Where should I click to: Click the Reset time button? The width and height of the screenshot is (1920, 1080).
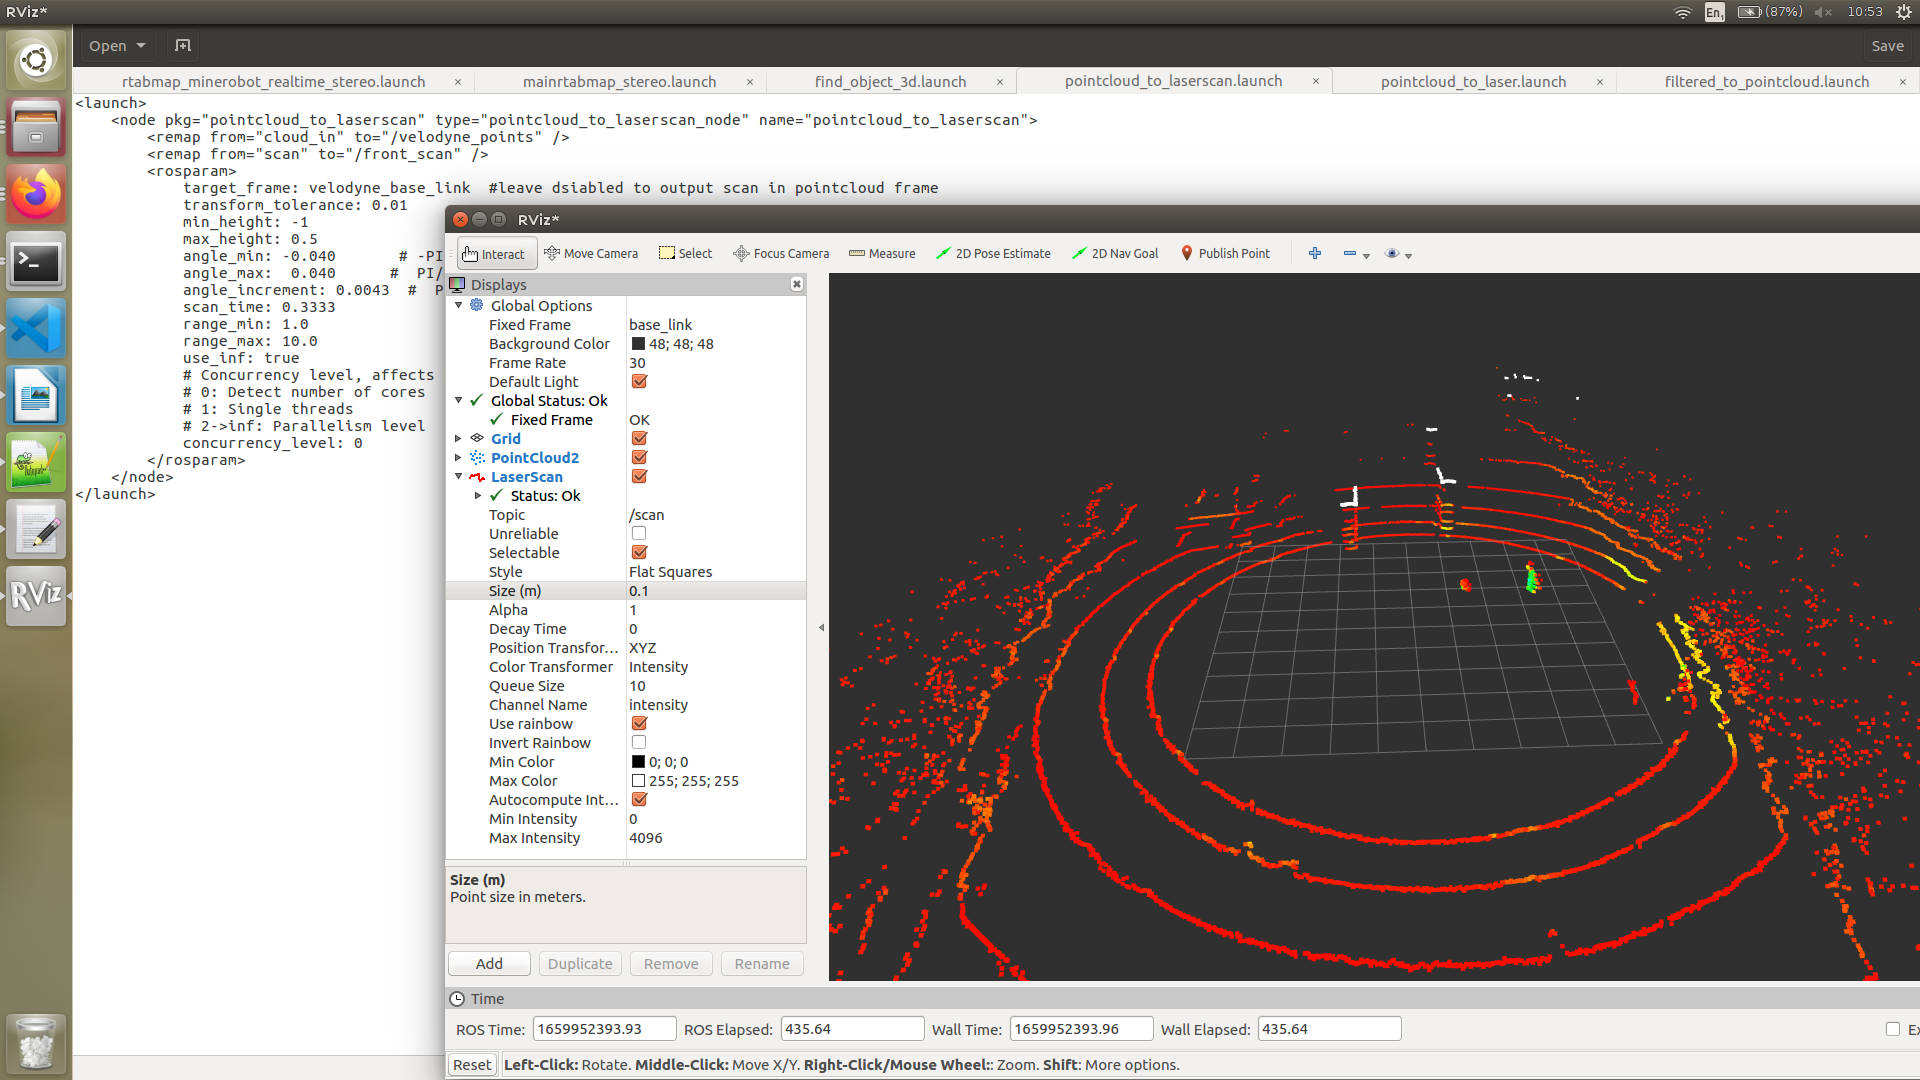point(472,1064)
